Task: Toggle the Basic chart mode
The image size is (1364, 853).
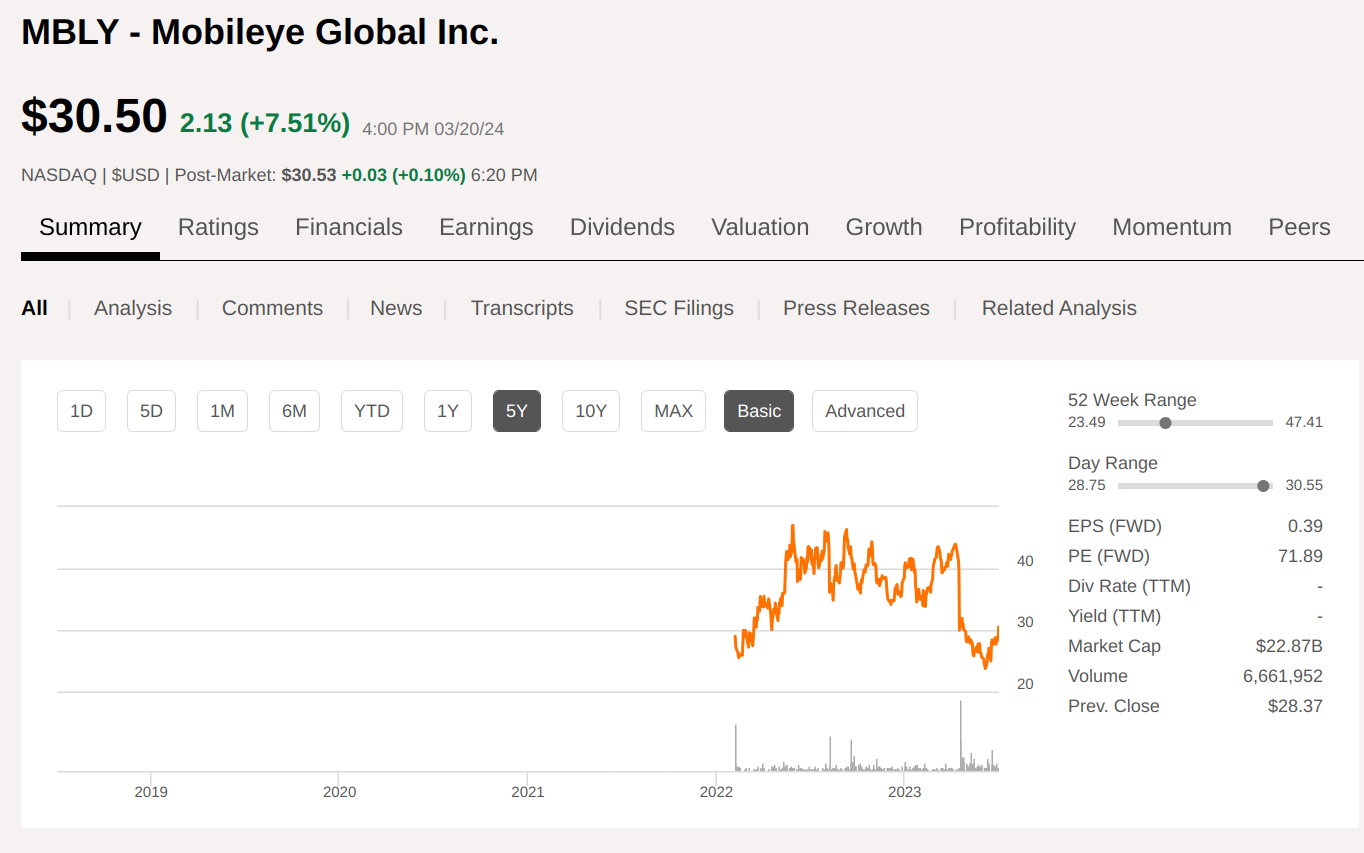Action: pos(758,411)
